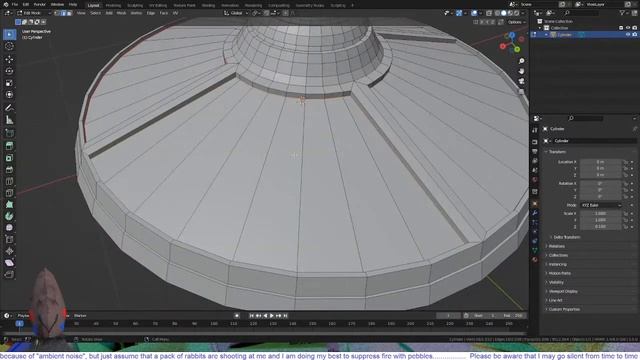Select the Spin tool
The width and height of the screenshot is (640, 360).
click(x=9, y=216)
